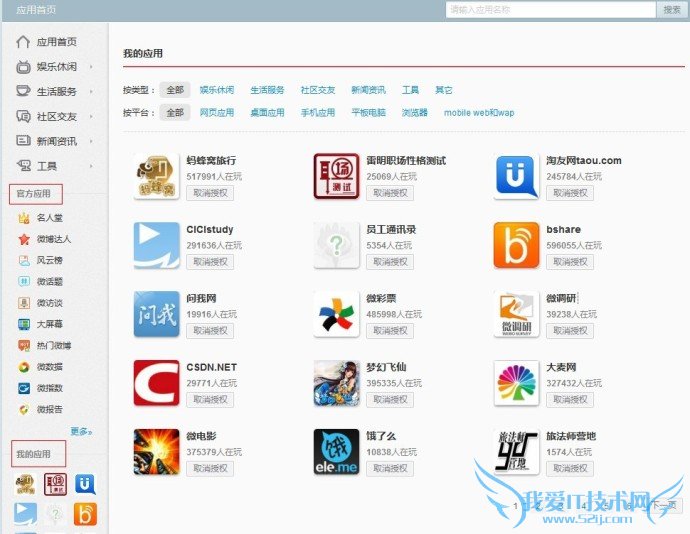Image resolution: width=690 pixels, height=534 pixels.
Task: Open the 问我网 app icon
Action: coord(157,314)
